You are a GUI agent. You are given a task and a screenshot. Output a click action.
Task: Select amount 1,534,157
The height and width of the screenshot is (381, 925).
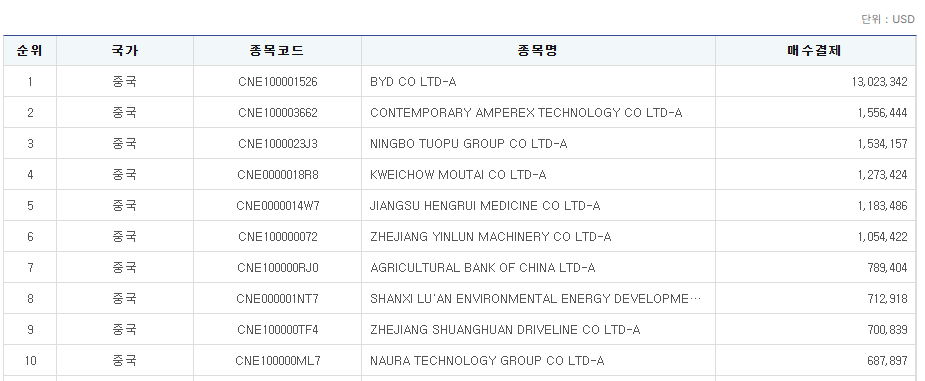(x=883, y=144)
